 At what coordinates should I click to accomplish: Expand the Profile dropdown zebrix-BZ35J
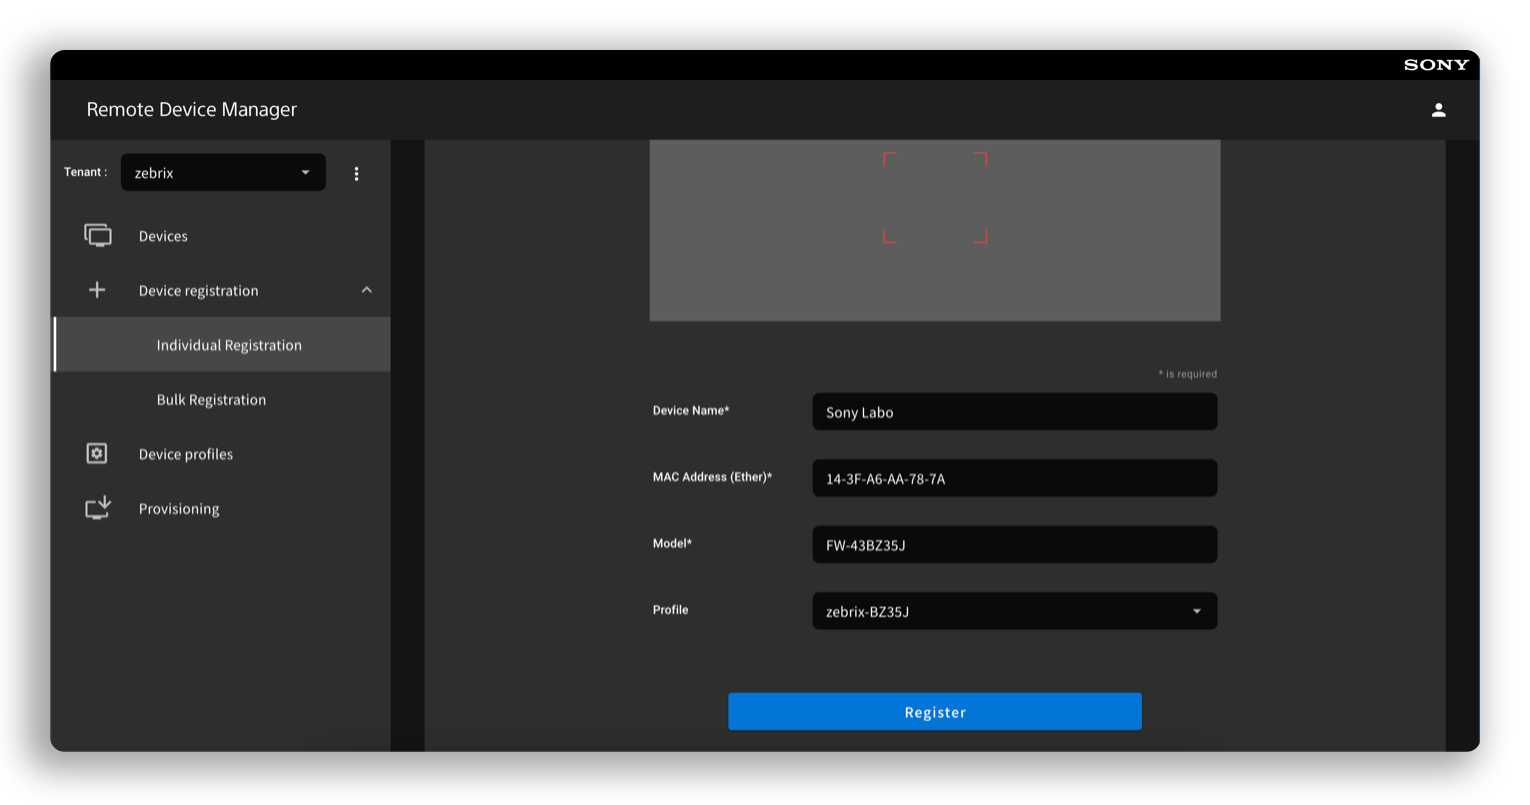point(1014,611)
